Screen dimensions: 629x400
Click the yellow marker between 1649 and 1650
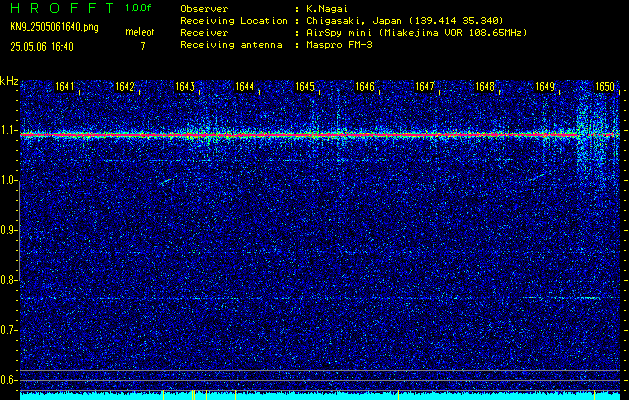[595, 395]
